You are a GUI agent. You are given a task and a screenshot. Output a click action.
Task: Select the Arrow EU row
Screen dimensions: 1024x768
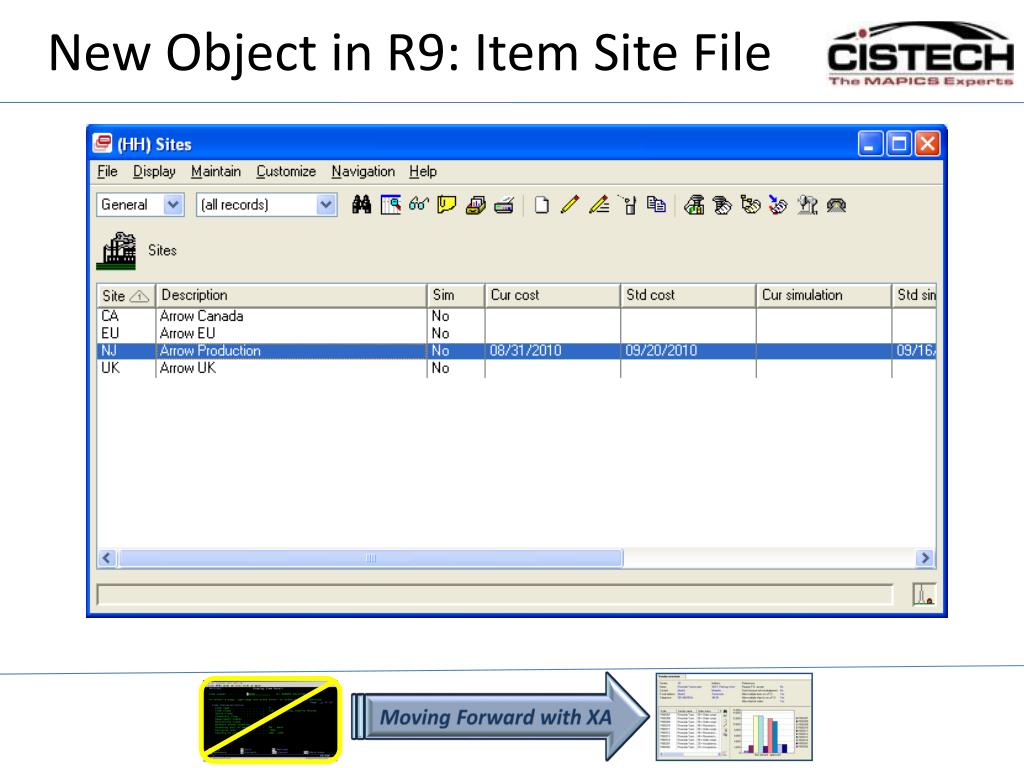pos(516,333)
